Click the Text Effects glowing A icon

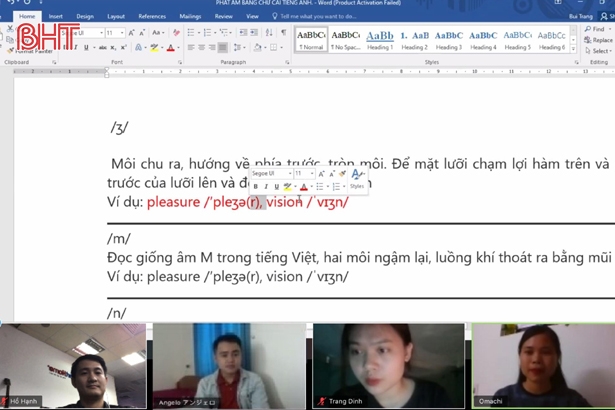tap(138, 47)
